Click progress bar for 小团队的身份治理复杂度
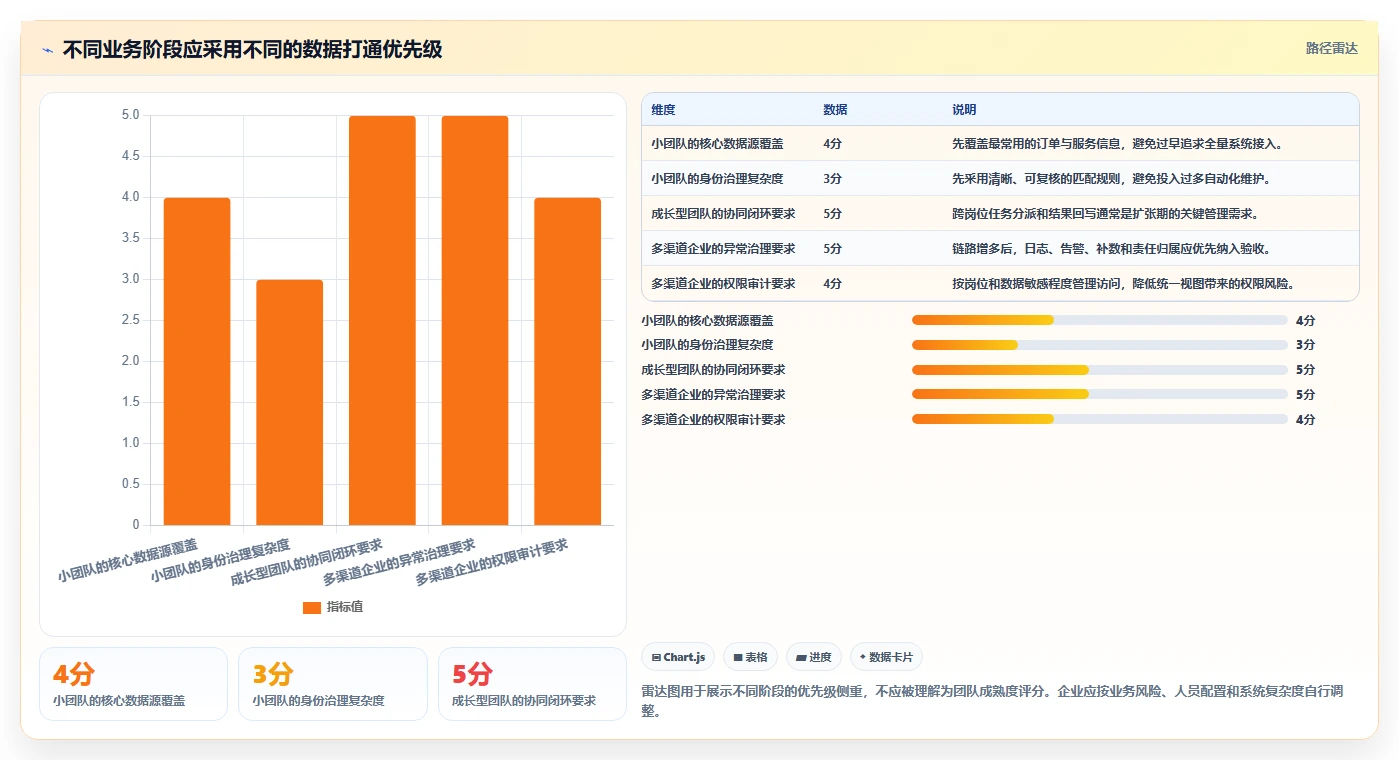 click(1099, 345)
